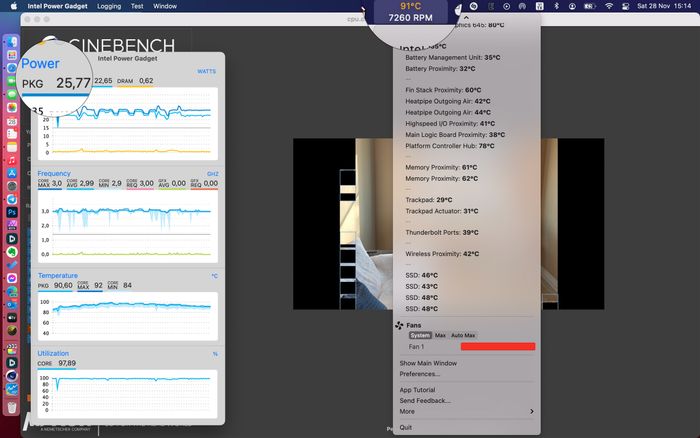
Task: Click the Frequency section heading
Action: [x=54, y=173]
